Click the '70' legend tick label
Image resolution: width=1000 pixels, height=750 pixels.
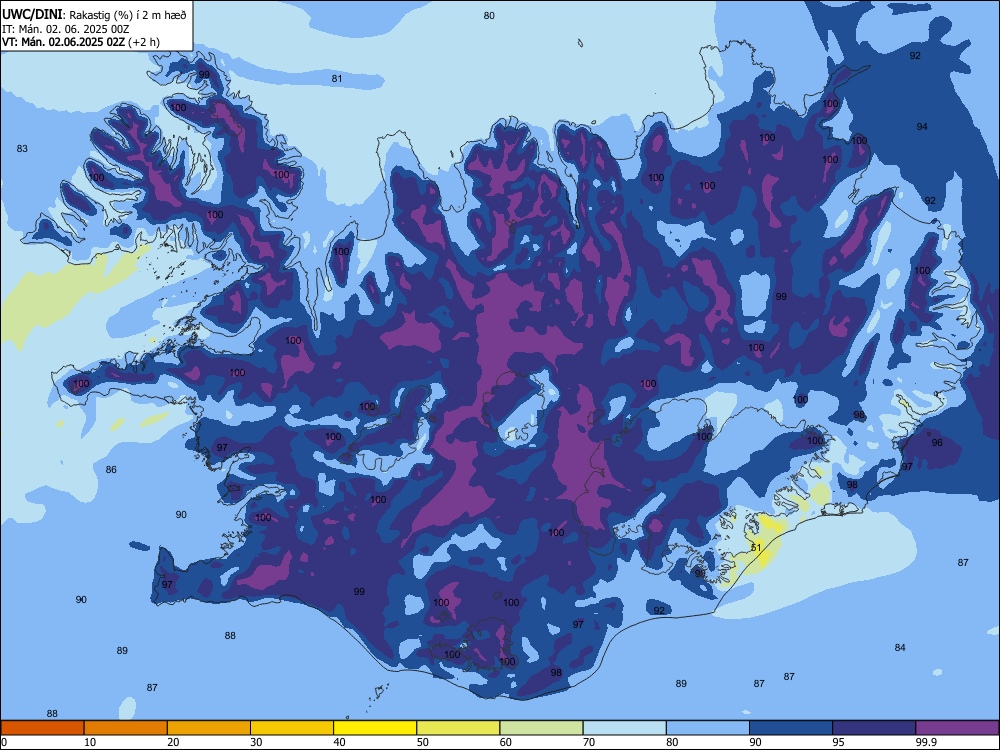pos(589,742)
